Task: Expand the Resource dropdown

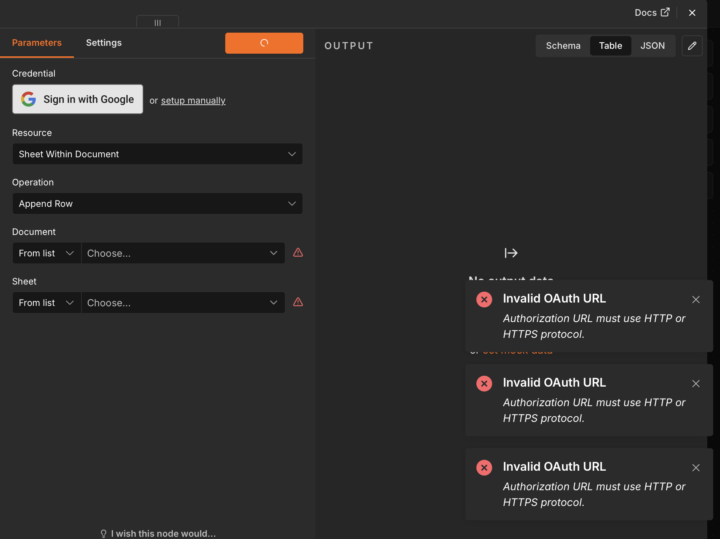Action: pyautogui.click(x=158, y=154)
